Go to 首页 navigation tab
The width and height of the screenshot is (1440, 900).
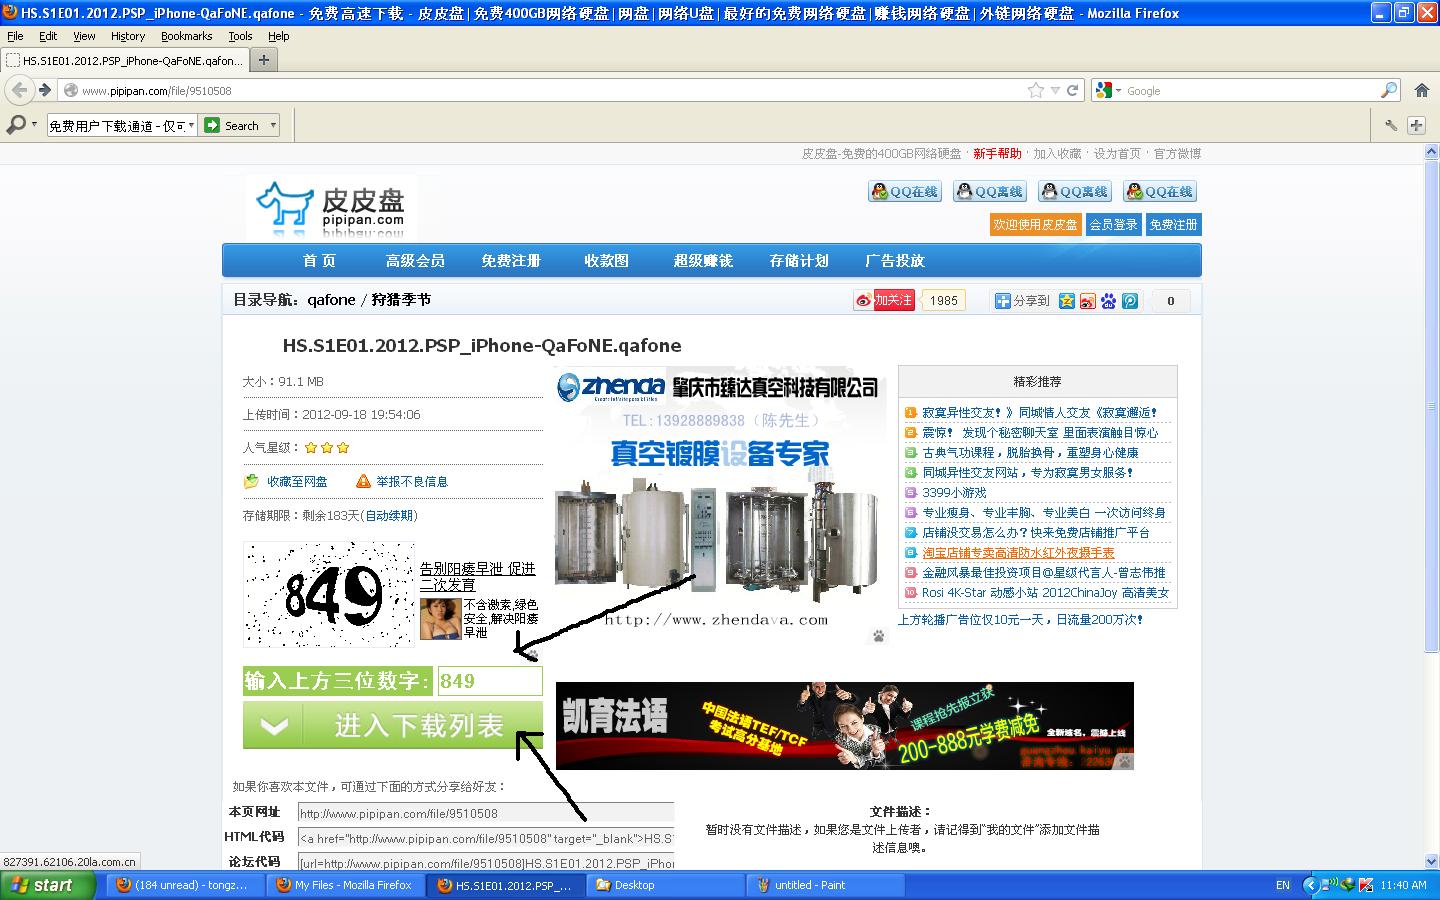point(320,260)
